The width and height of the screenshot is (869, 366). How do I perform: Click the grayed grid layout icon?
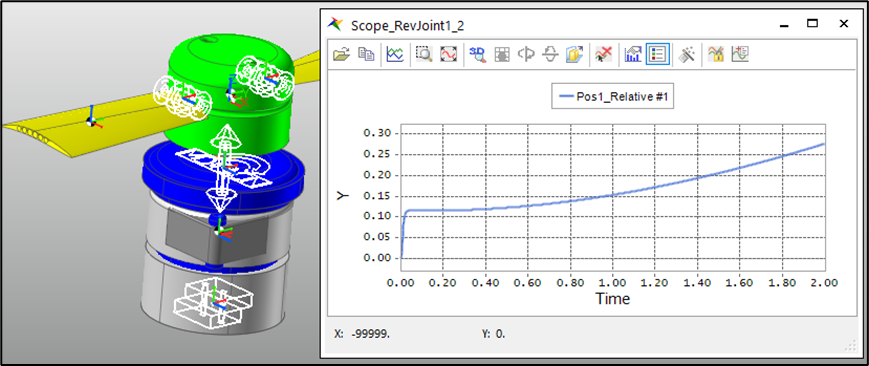coord(502,54)
